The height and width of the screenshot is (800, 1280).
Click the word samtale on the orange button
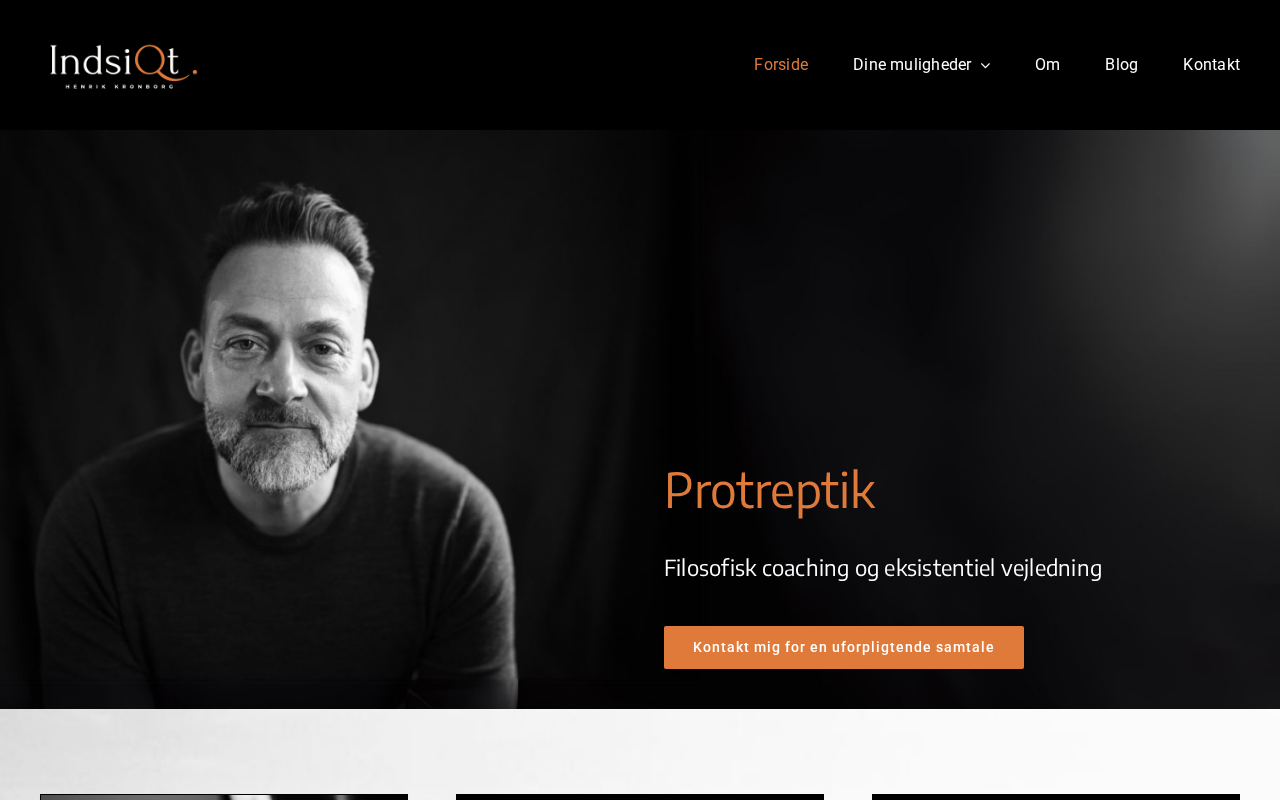point(963,647)
